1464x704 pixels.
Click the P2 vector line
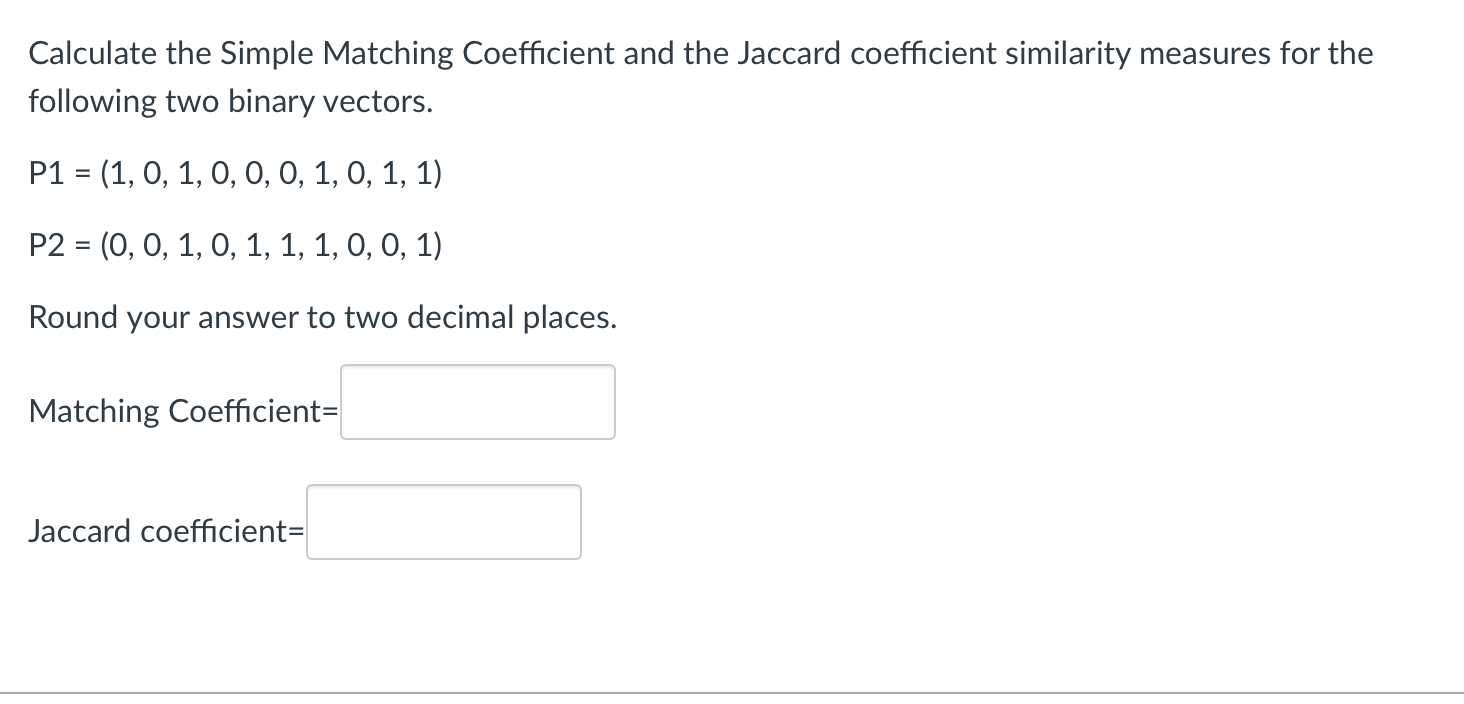[x=235, y=245]
